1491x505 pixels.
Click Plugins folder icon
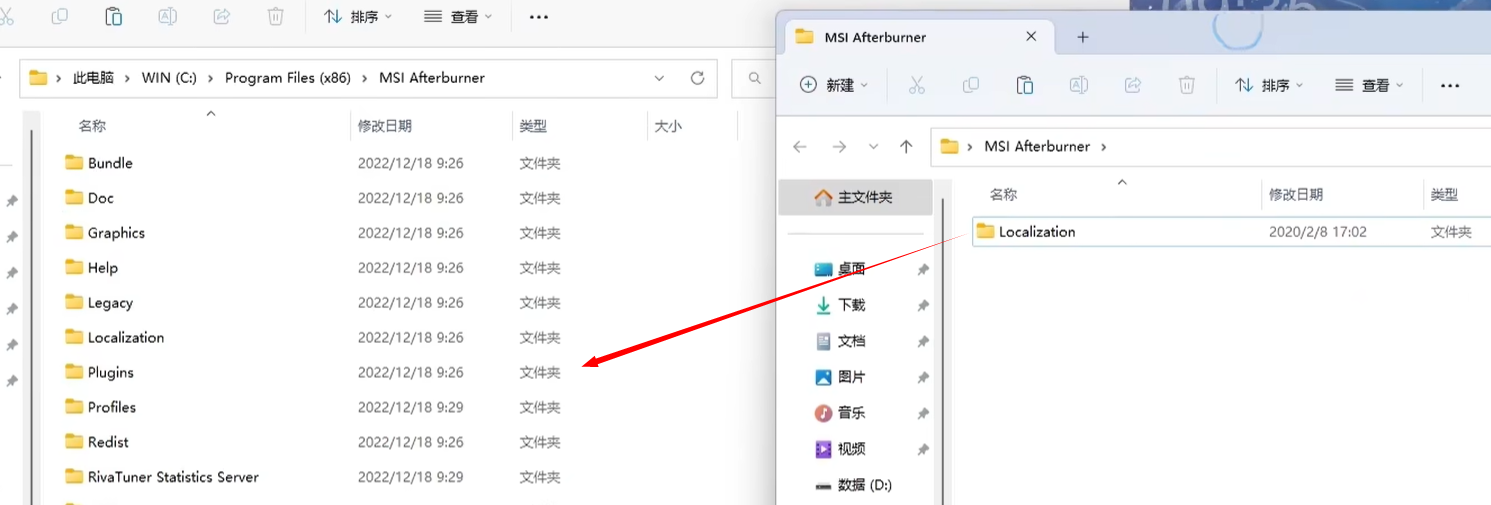[74, 371]
